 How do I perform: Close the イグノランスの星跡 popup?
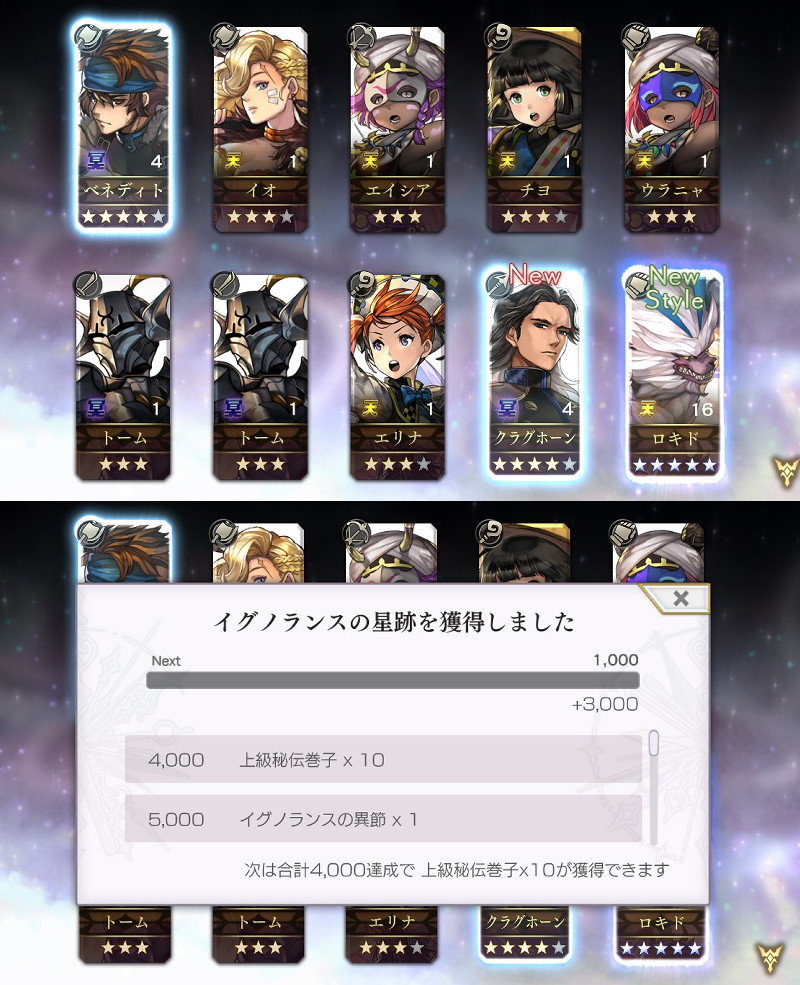[x=681, y=598]
